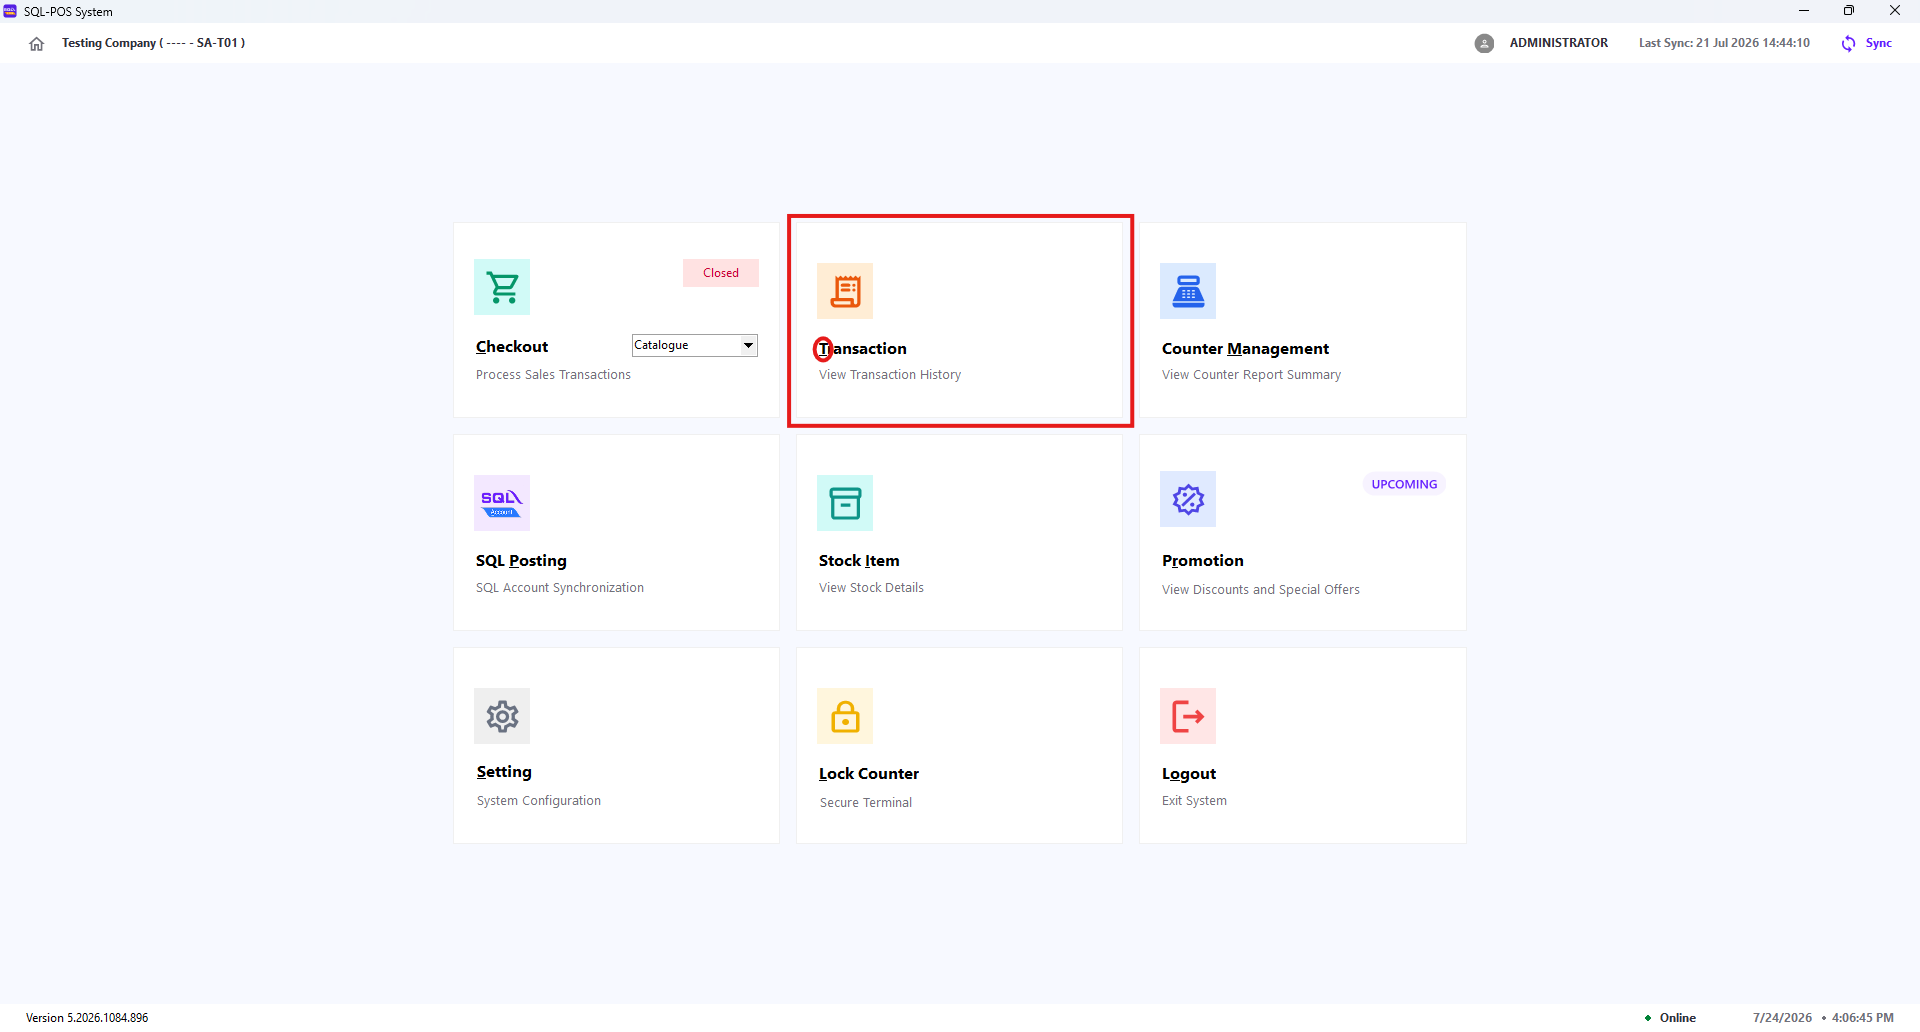Click the teal Stock Item box icon

tap(845, 503)
